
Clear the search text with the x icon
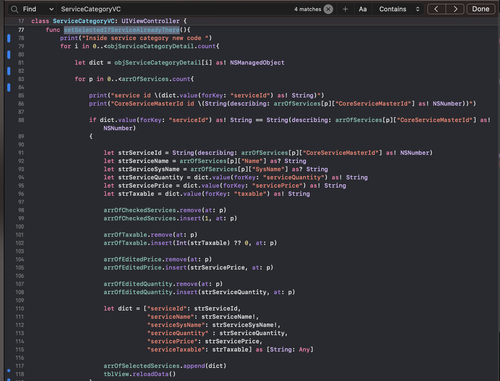(x=328, y=9)
